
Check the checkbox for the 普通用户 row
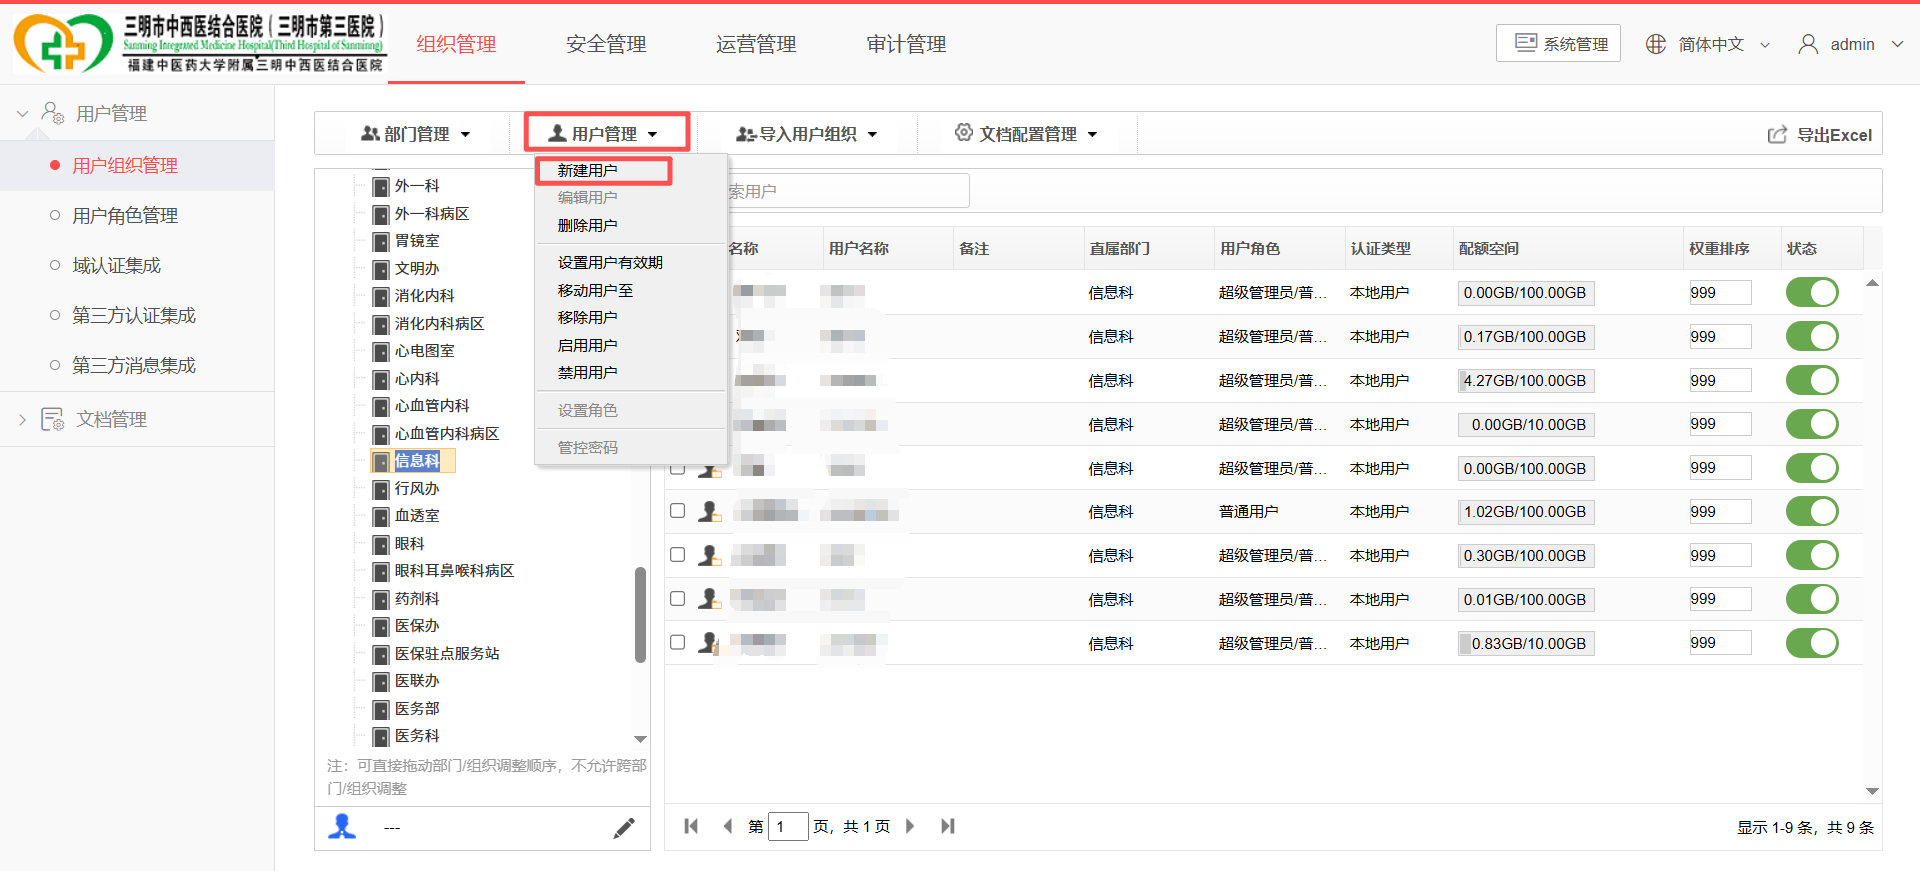(x=677, y=511)
